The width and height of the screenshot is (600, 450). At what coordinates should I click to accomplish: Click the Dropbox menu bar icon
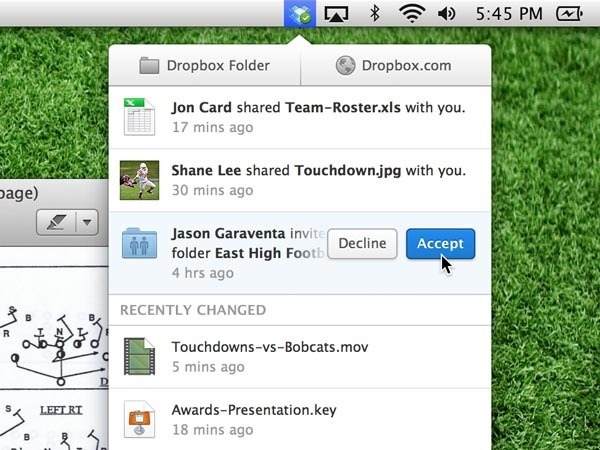(300, 13)
